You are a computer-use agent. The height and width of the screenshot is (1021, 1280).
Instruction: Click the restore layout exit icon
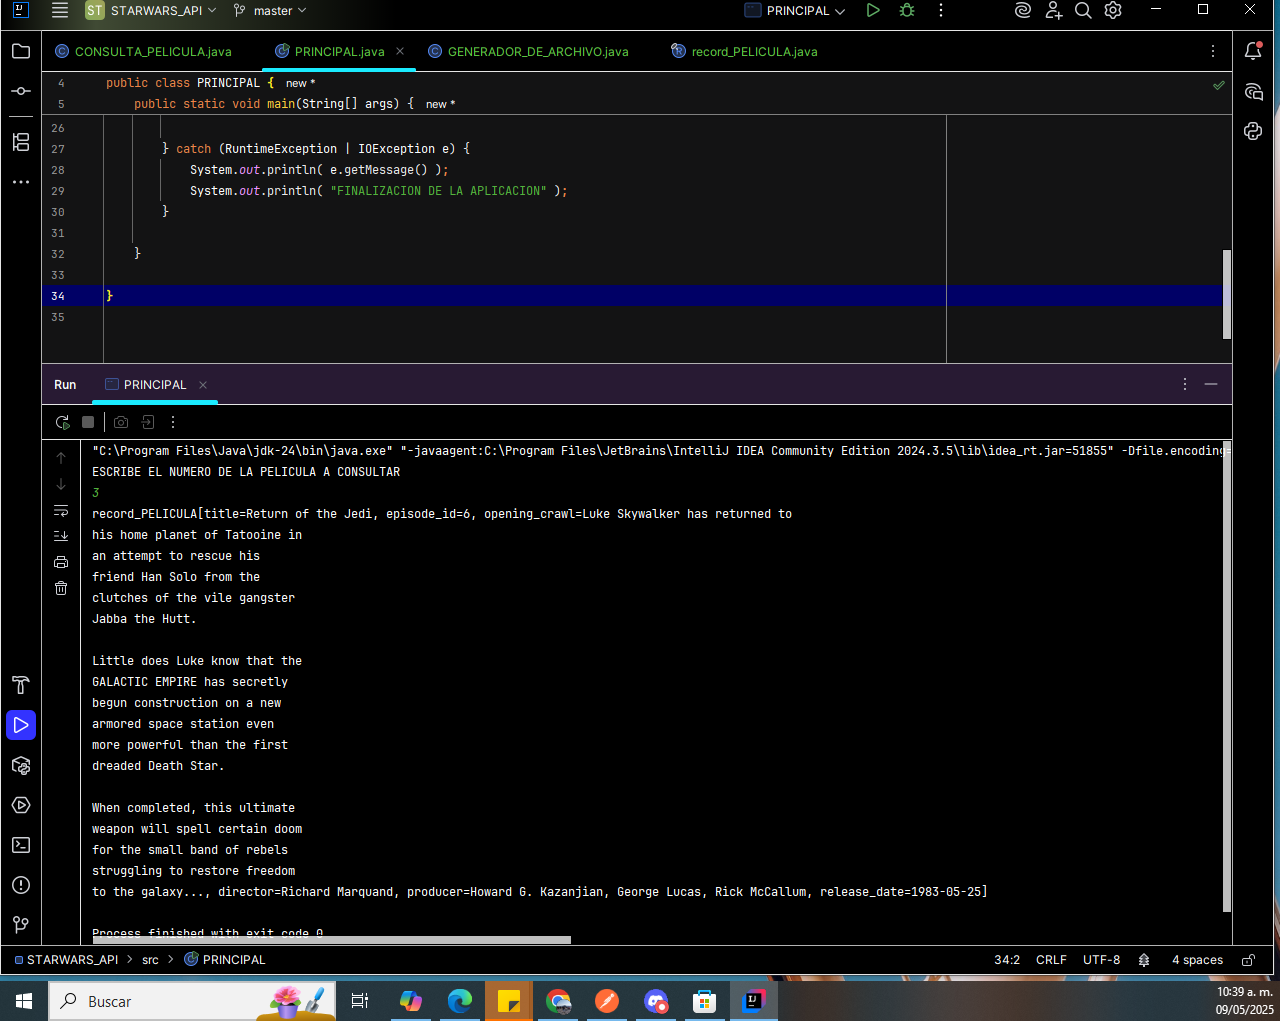click(148, 422)
